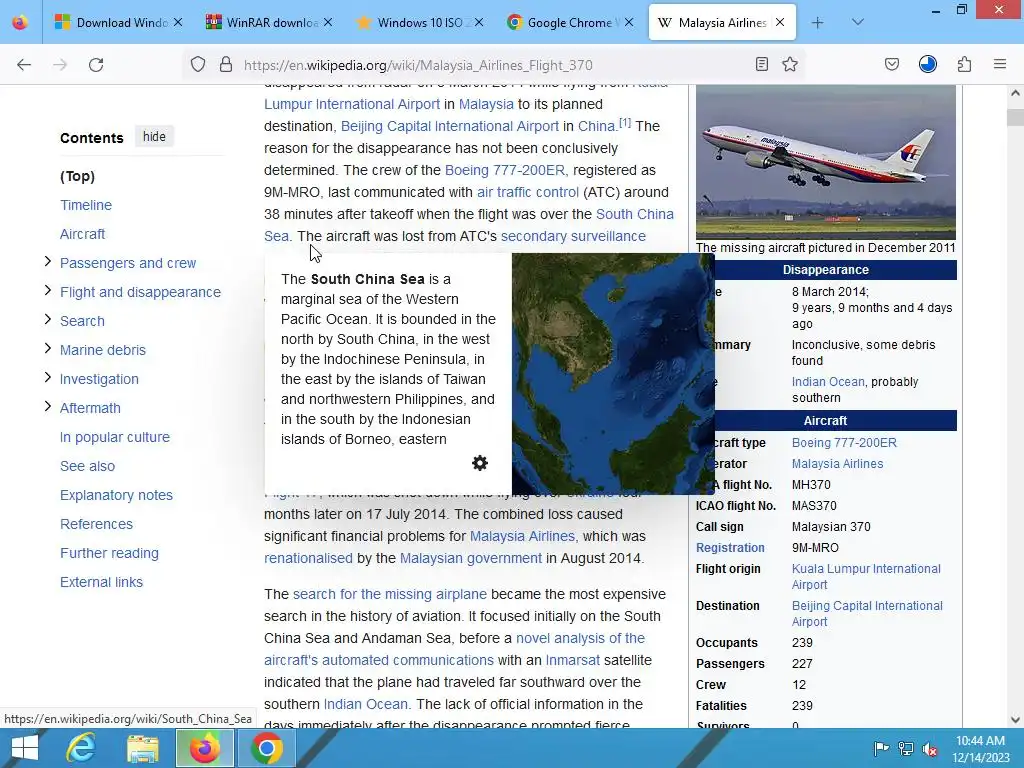Open the Firefox account profile icon
The image size is (1024, 768).
coord(928,65)
